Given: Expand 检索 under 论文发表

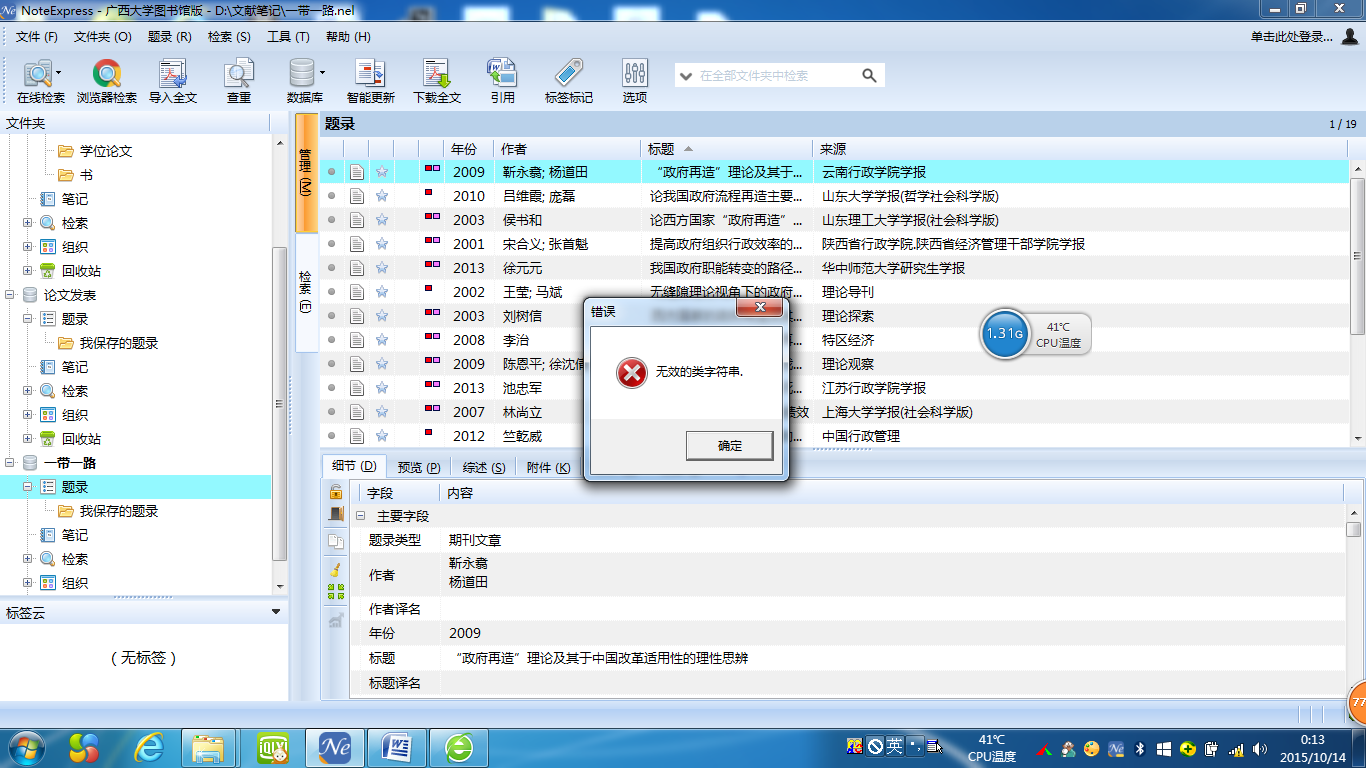Looking at the screenshot, I should click(x=28, y=391).
